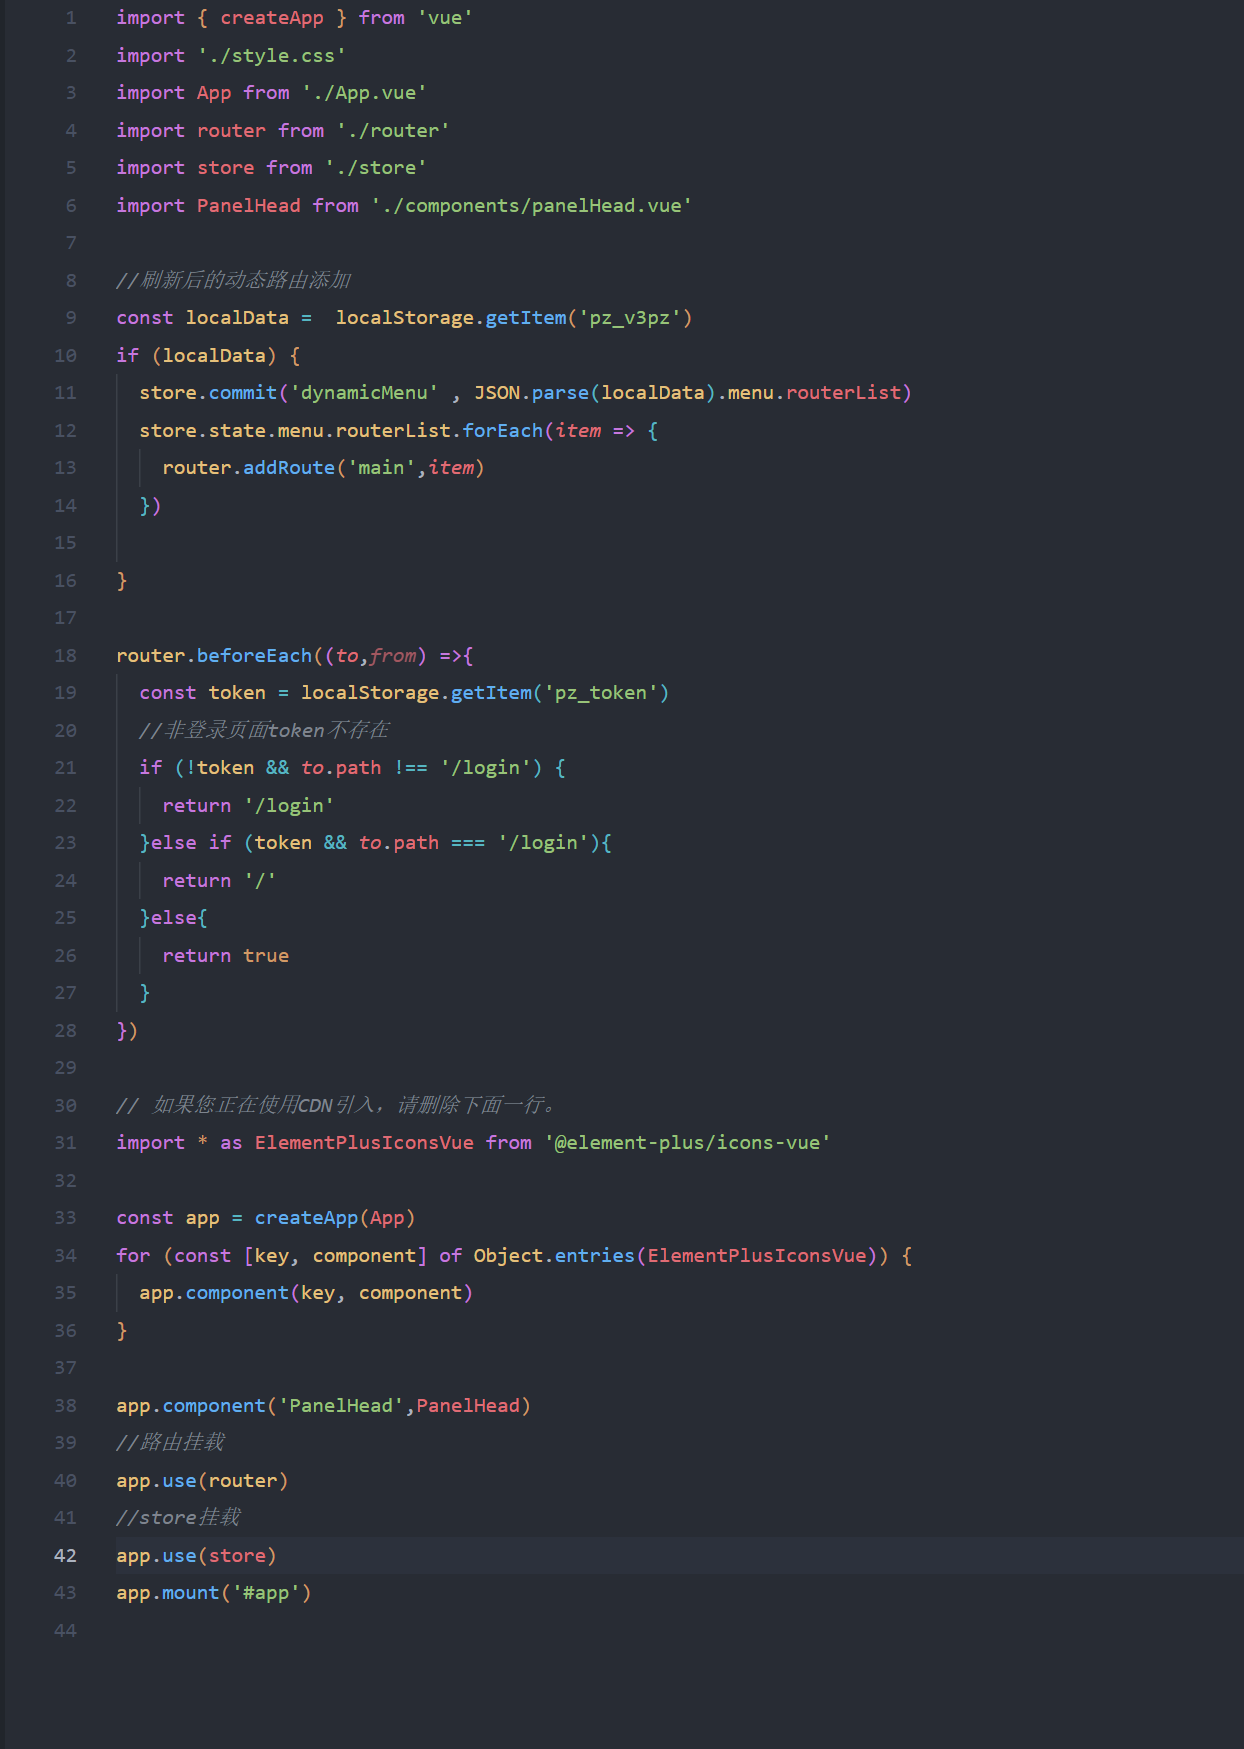This screenshot has width=1244, height=1749.
Task: Click the './App.vue' path on line 3
Action: tap(364, 93)
